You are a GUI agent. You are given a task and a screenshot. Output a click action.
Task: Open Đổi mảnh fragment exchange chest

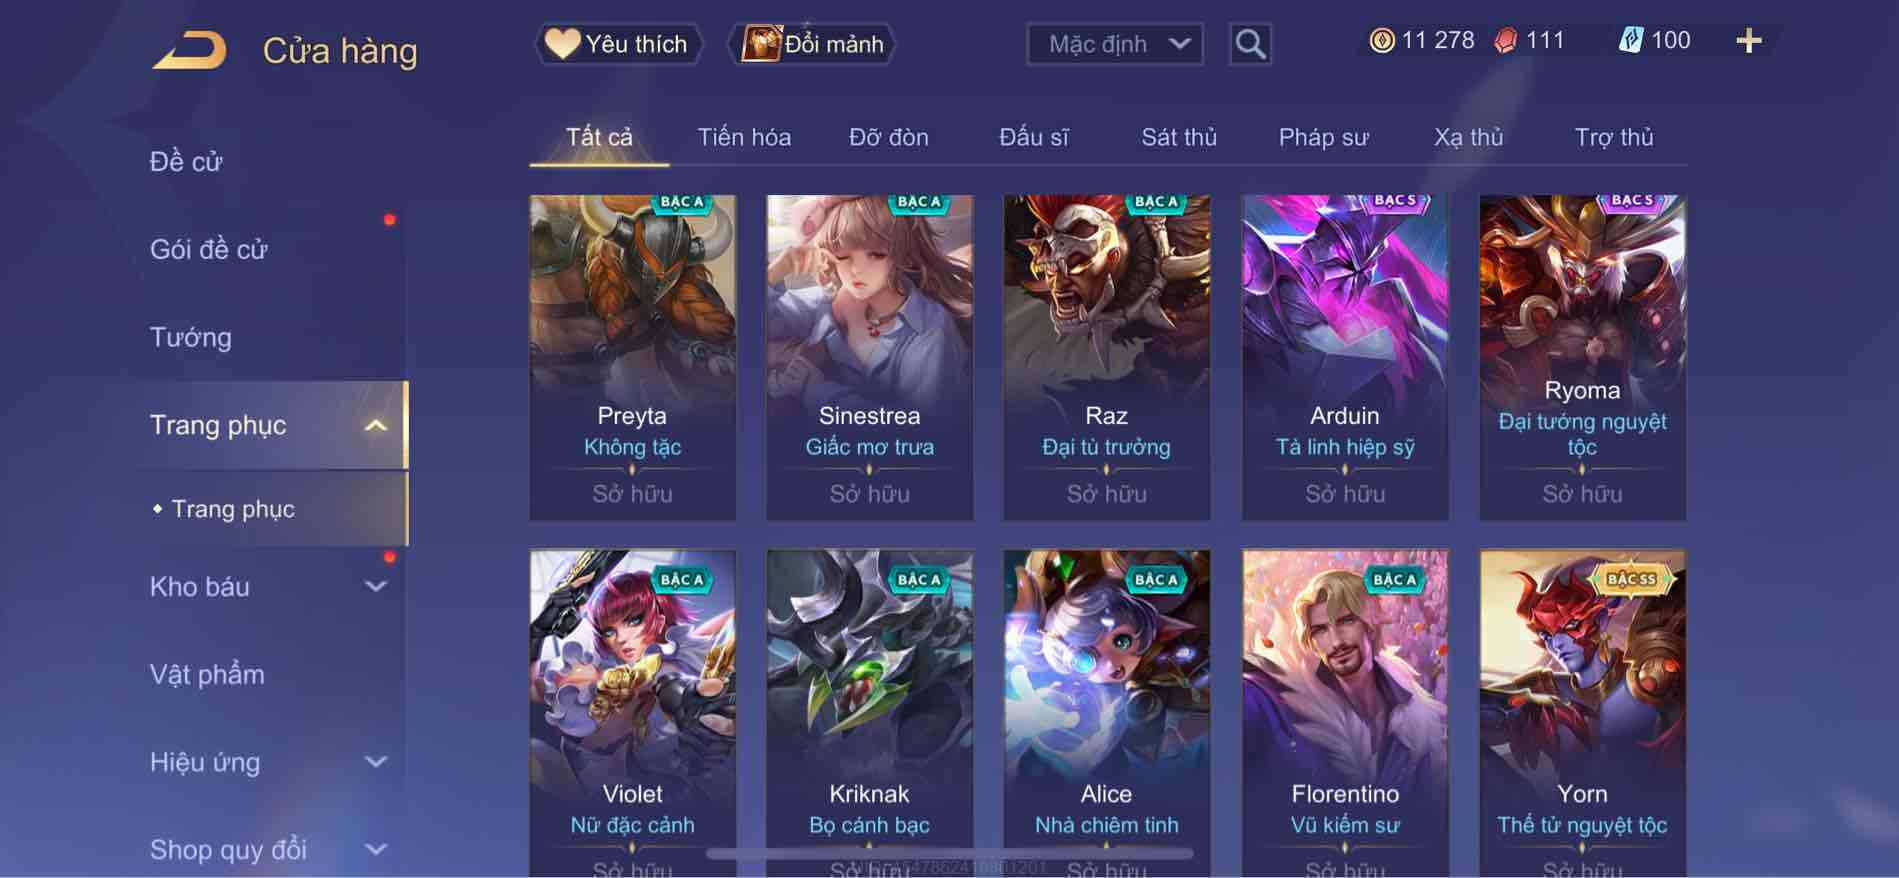point(812,44)
